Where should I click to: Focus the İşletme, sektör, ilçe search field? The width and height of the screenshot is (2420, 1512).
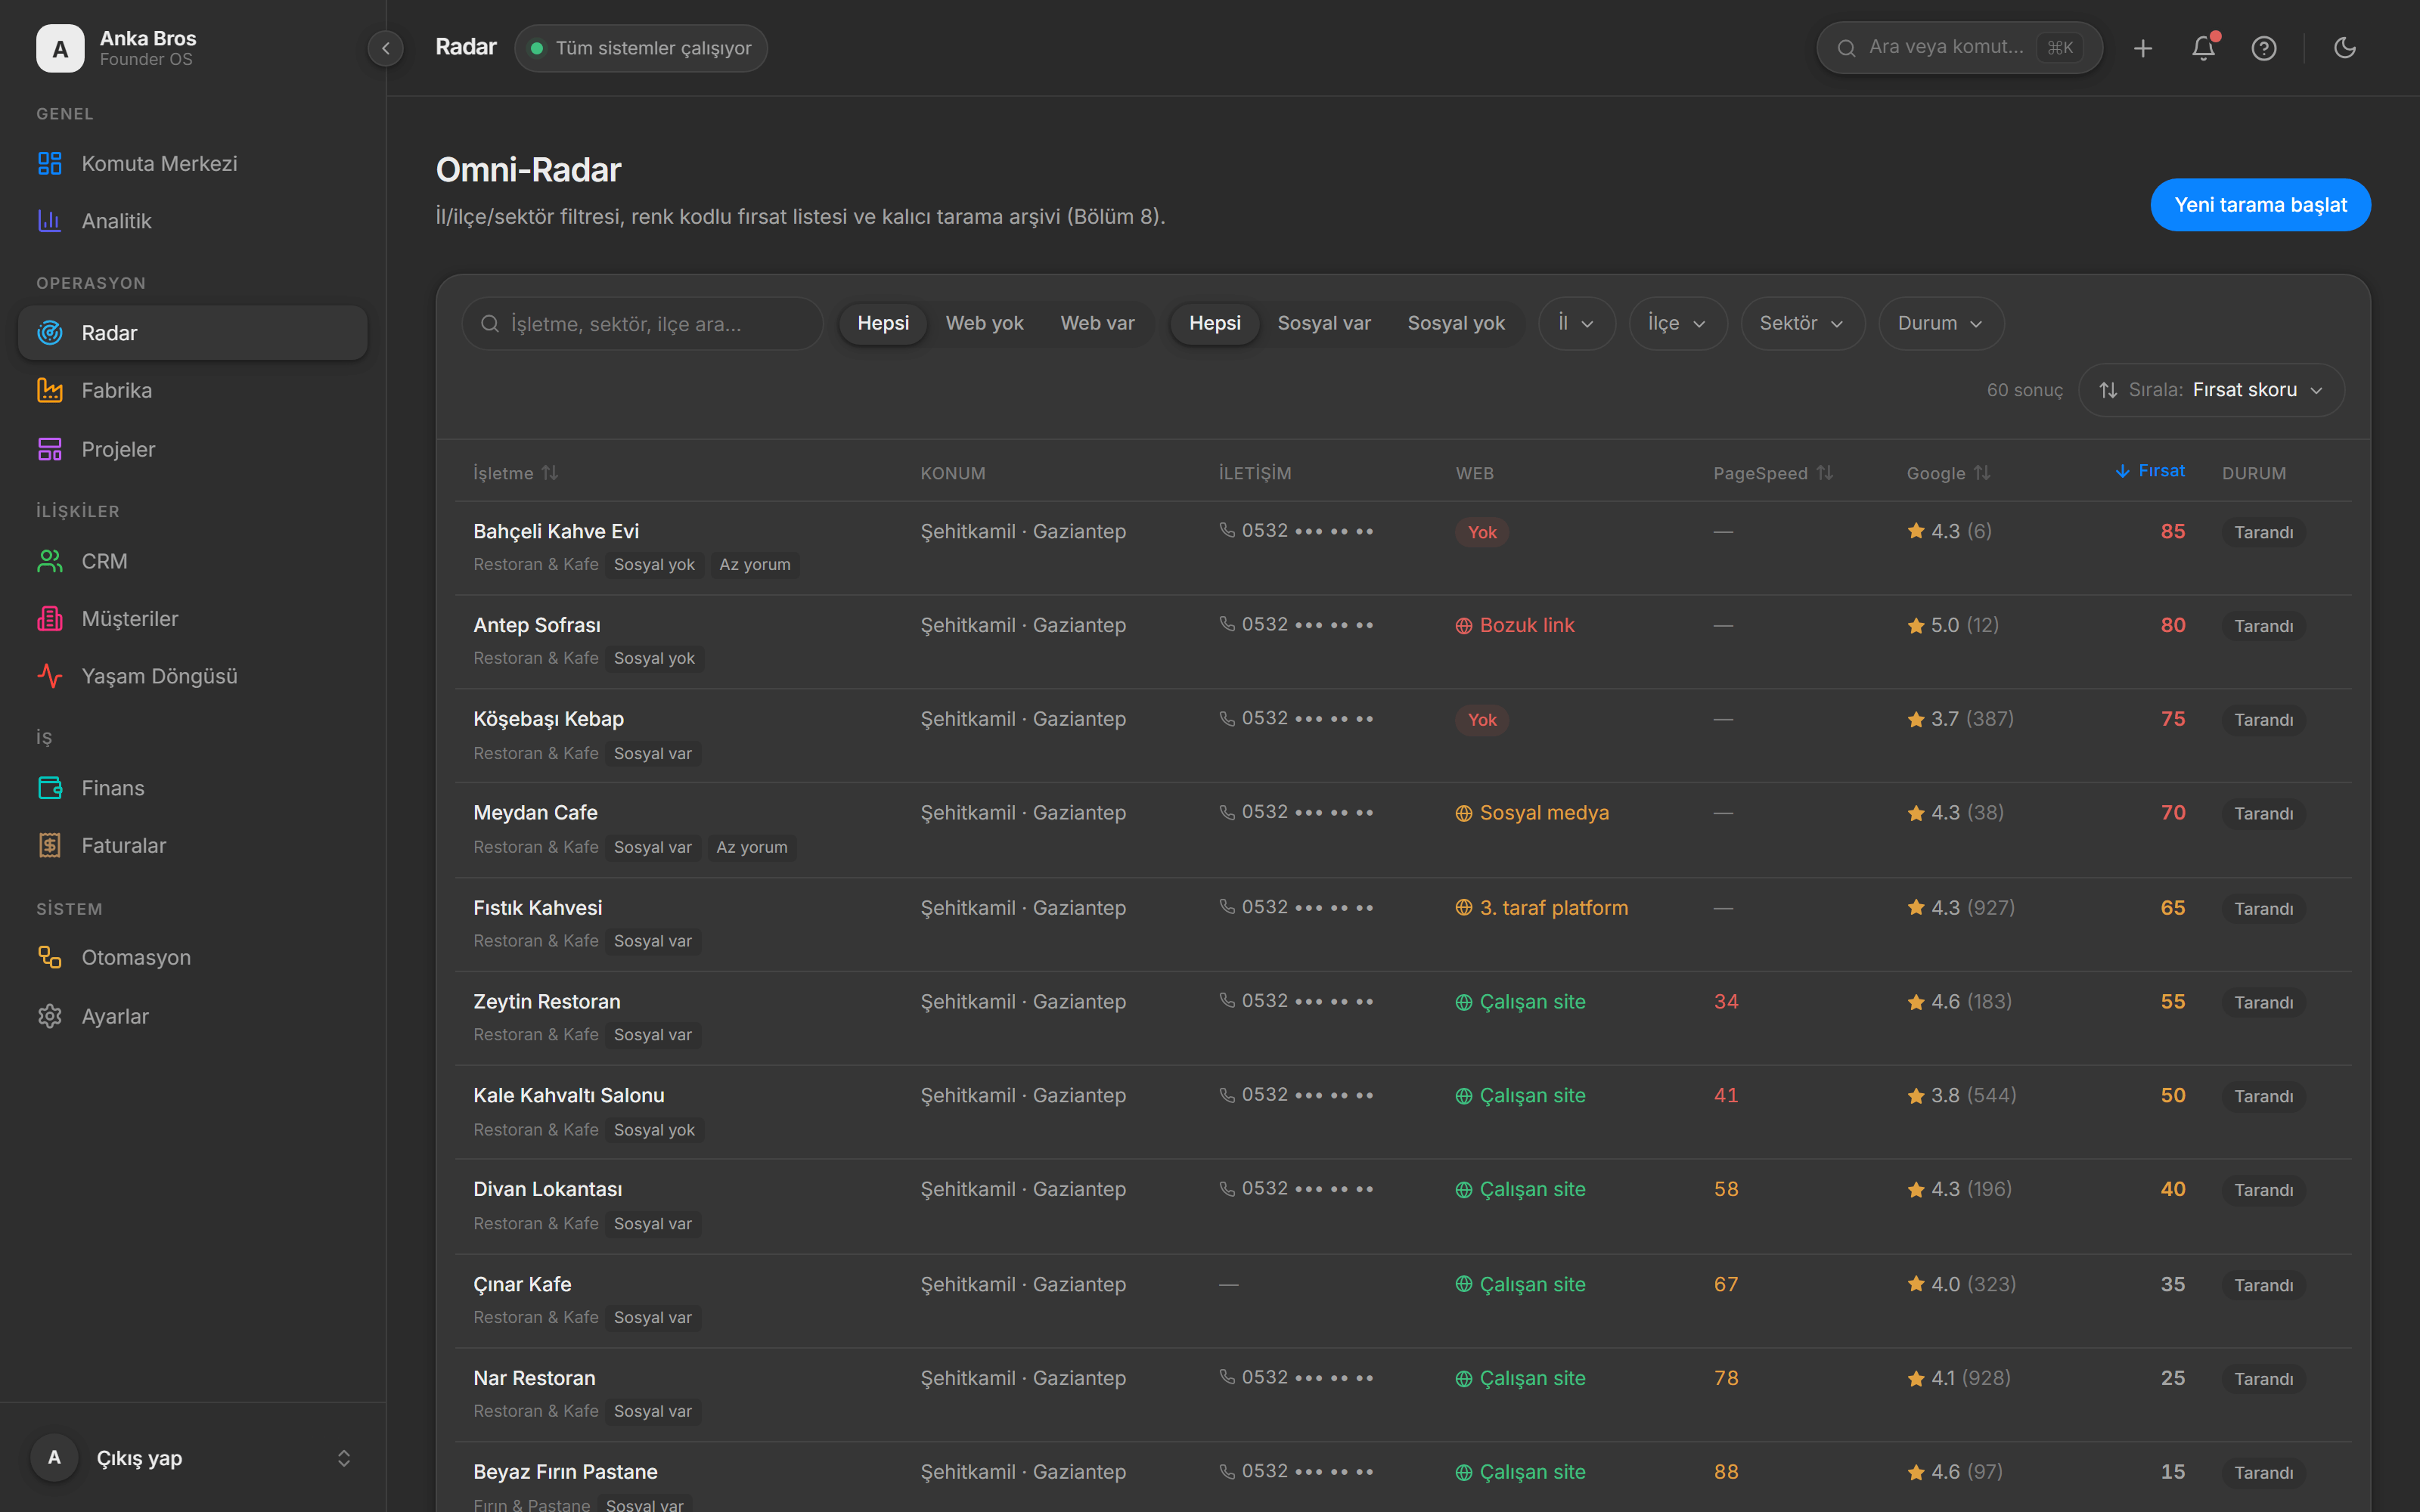(642, 323)
